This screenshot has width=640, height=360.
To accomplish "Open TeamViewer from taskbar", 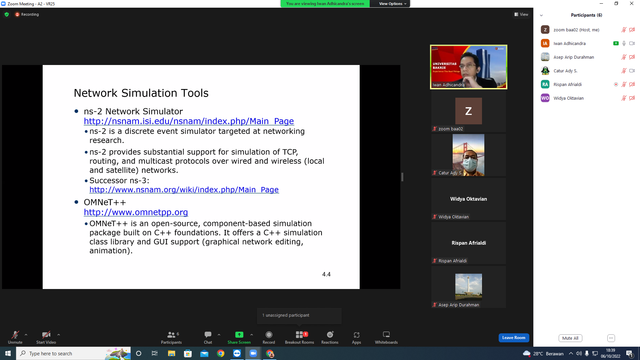I will (x=237, y=353).
